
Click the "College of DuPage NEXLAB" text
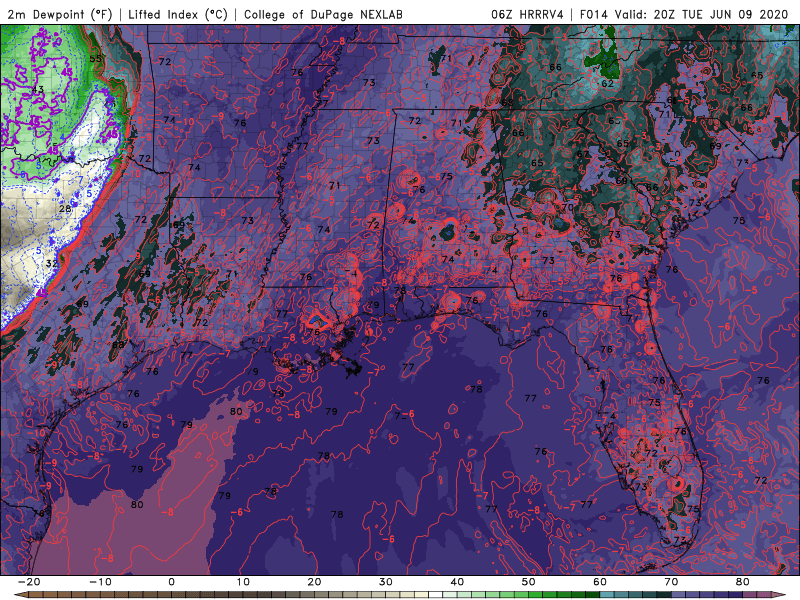point(323,14)
